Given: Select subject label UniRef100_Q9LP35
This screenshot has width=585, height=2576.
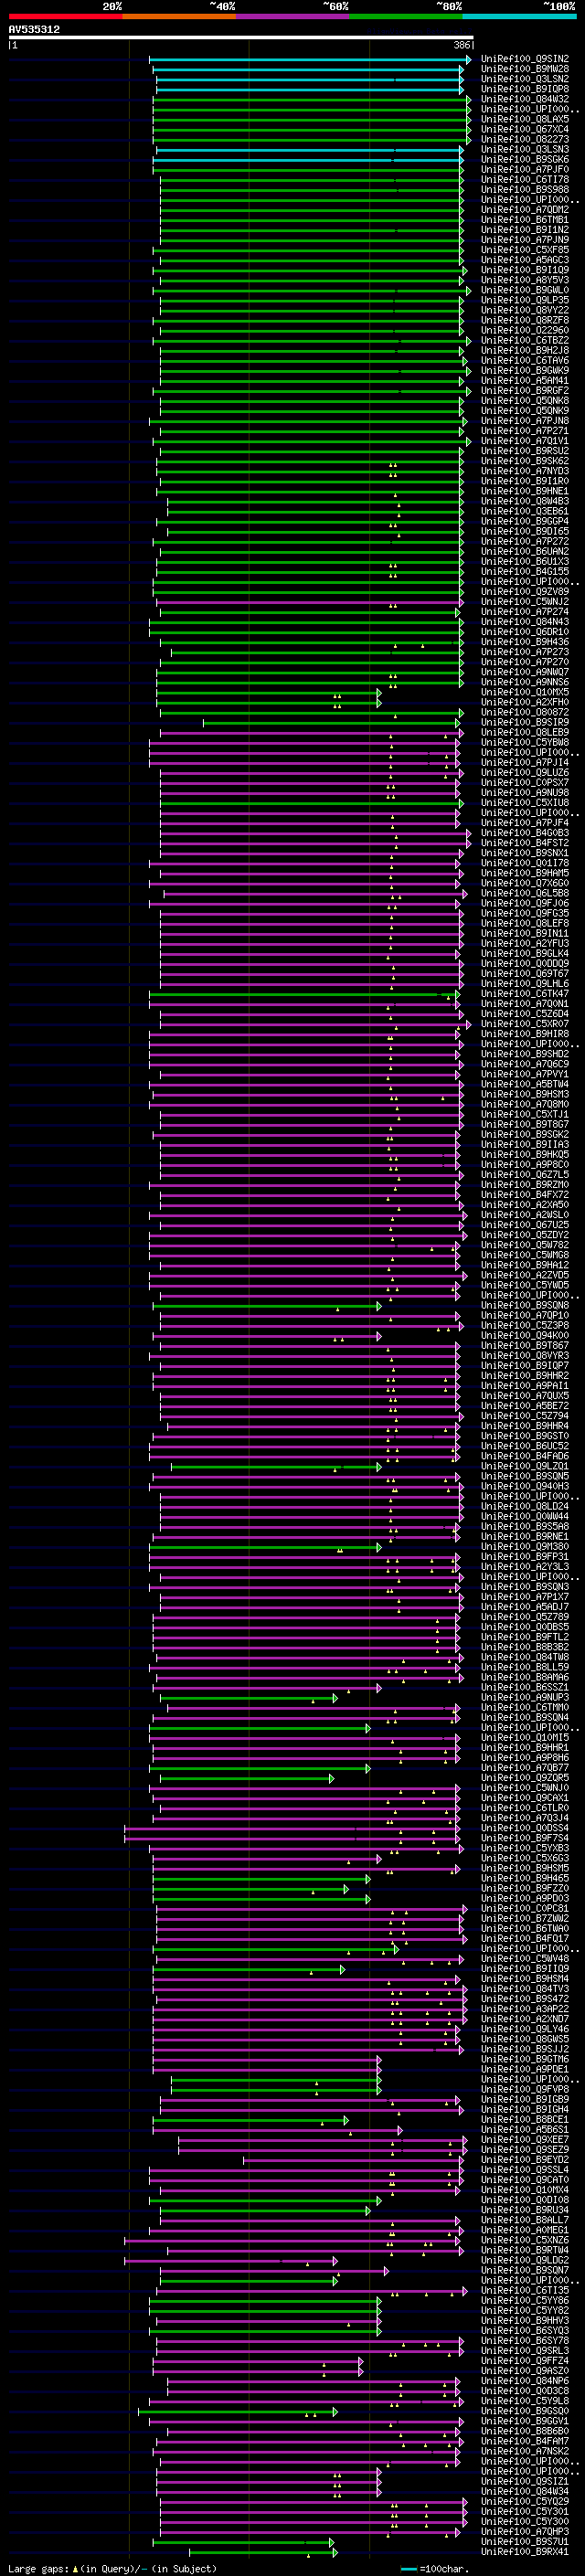Looking at the screenshot, I should click(x=525, y=300).
